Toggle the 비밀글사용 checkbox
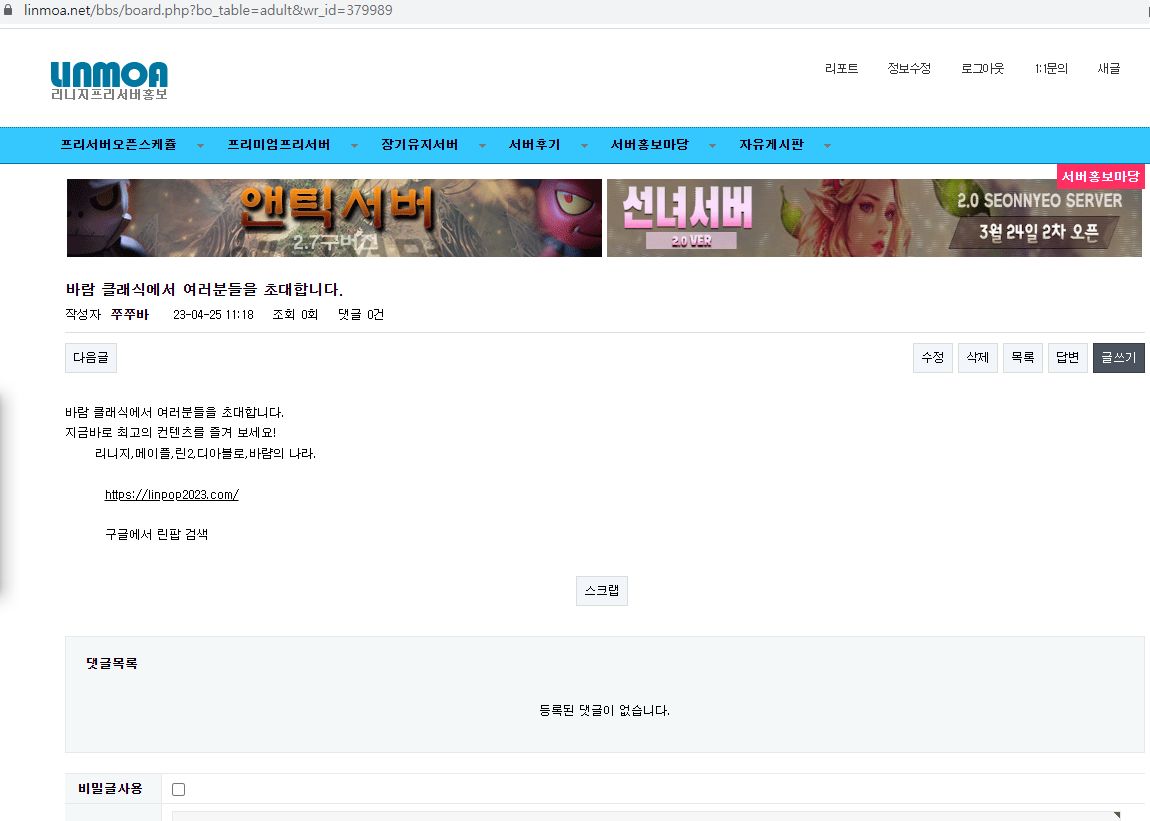 point(178,789)
